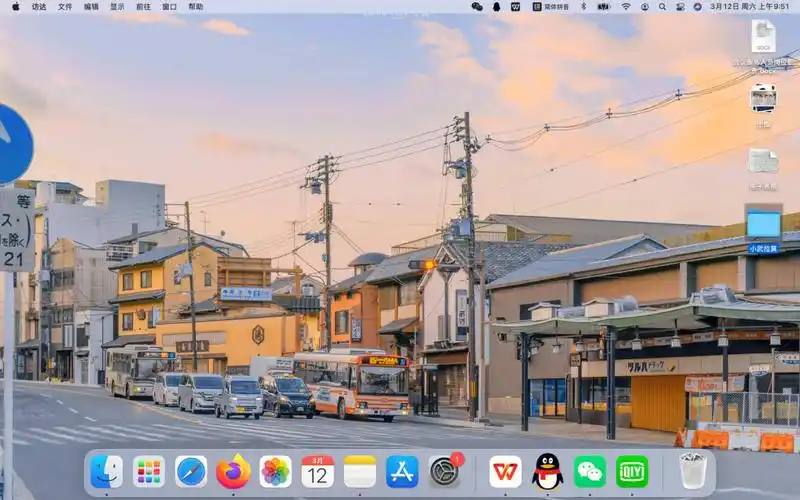Screen dimensions: 800x500
Task: Open the Photos app
Action: [276, 471]
